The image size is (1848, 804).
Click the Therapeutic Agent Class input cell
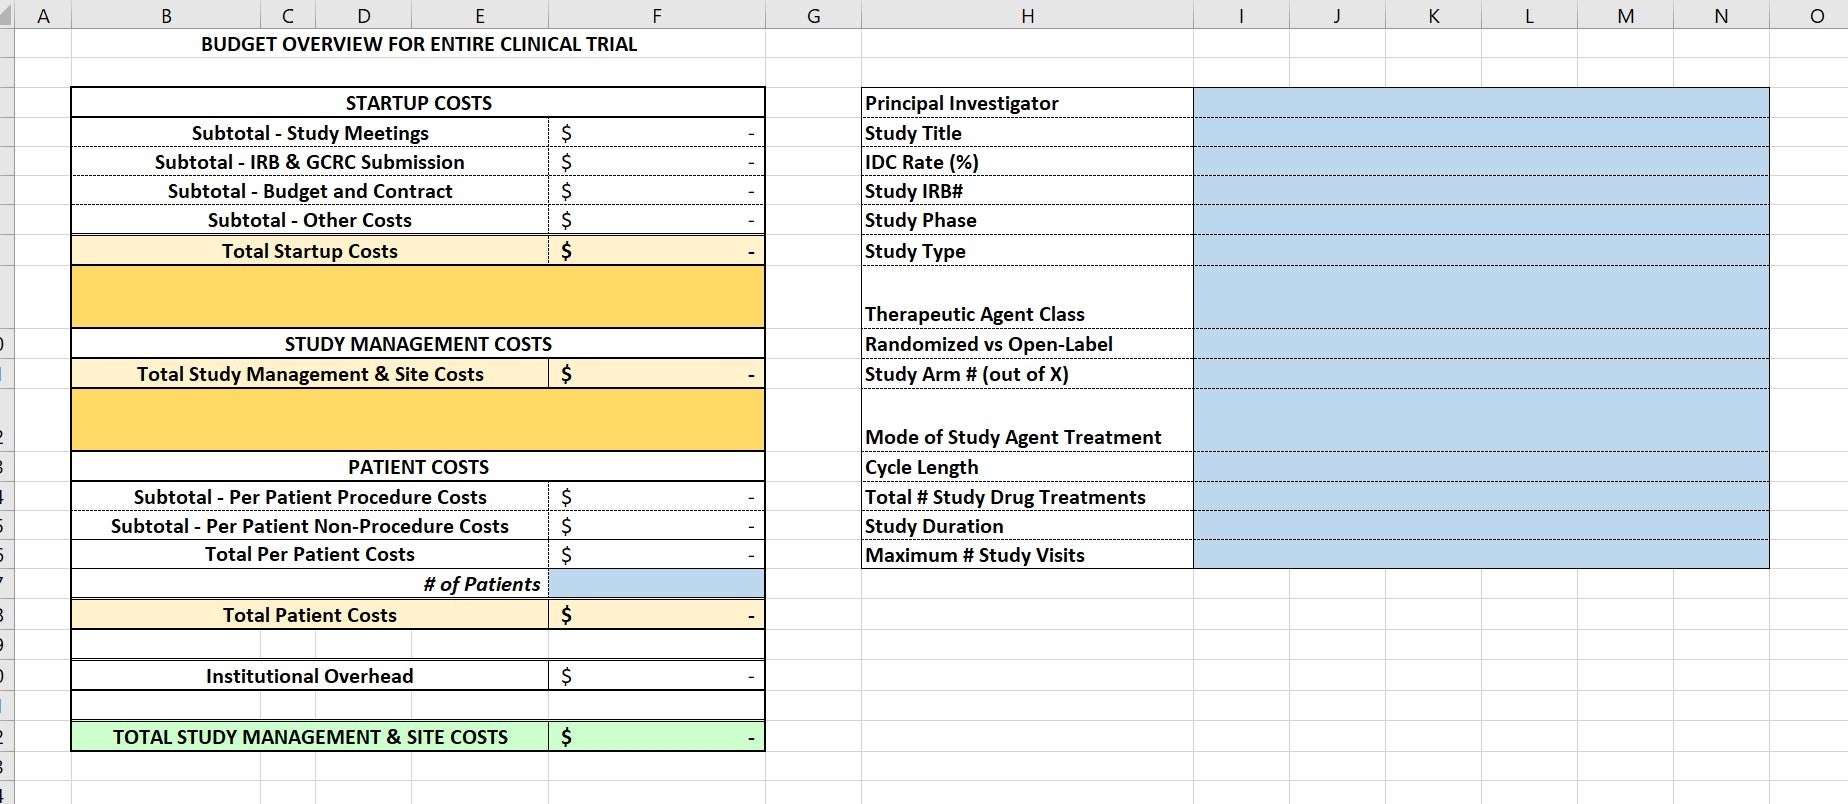point(1480,298)
